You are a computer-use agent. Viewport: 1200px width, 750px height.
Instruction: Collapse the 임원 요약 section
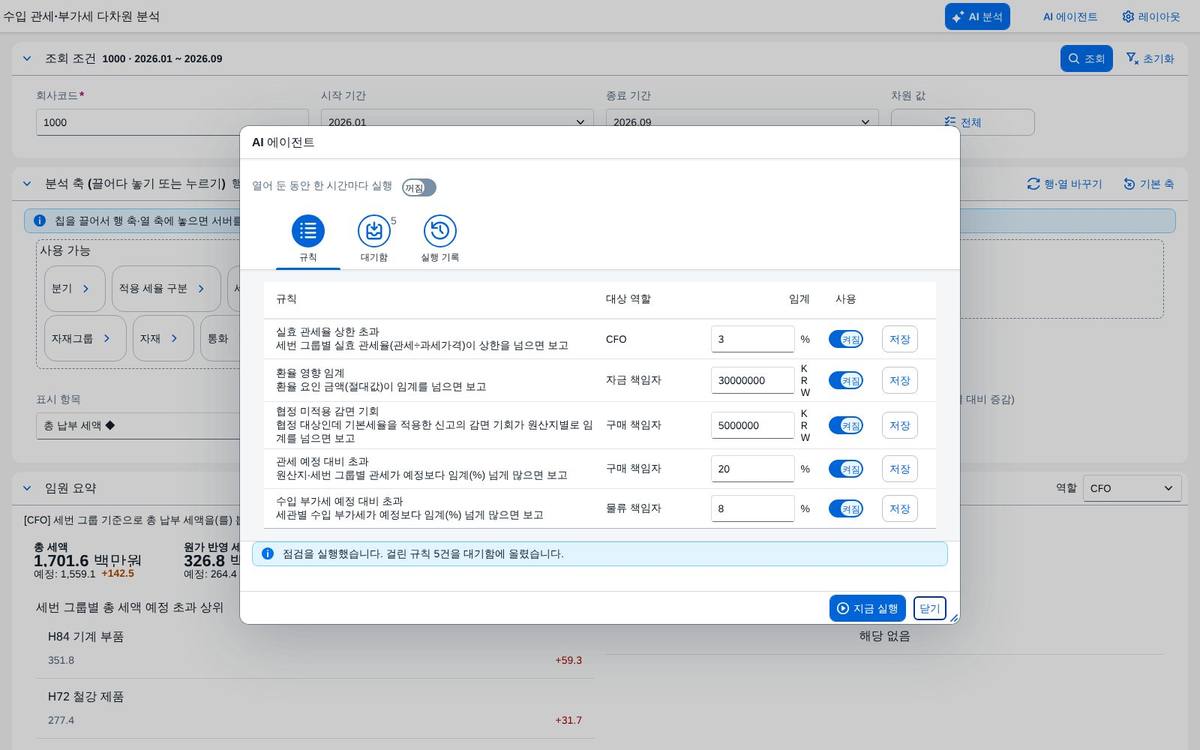pos(27,488)
